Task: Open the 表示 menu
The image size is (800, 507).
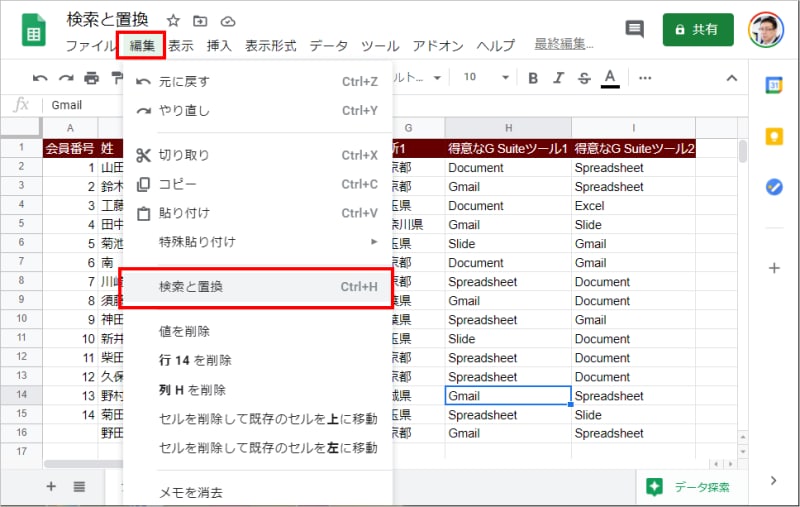Action: pyautogui.click(x=181, y=45)
